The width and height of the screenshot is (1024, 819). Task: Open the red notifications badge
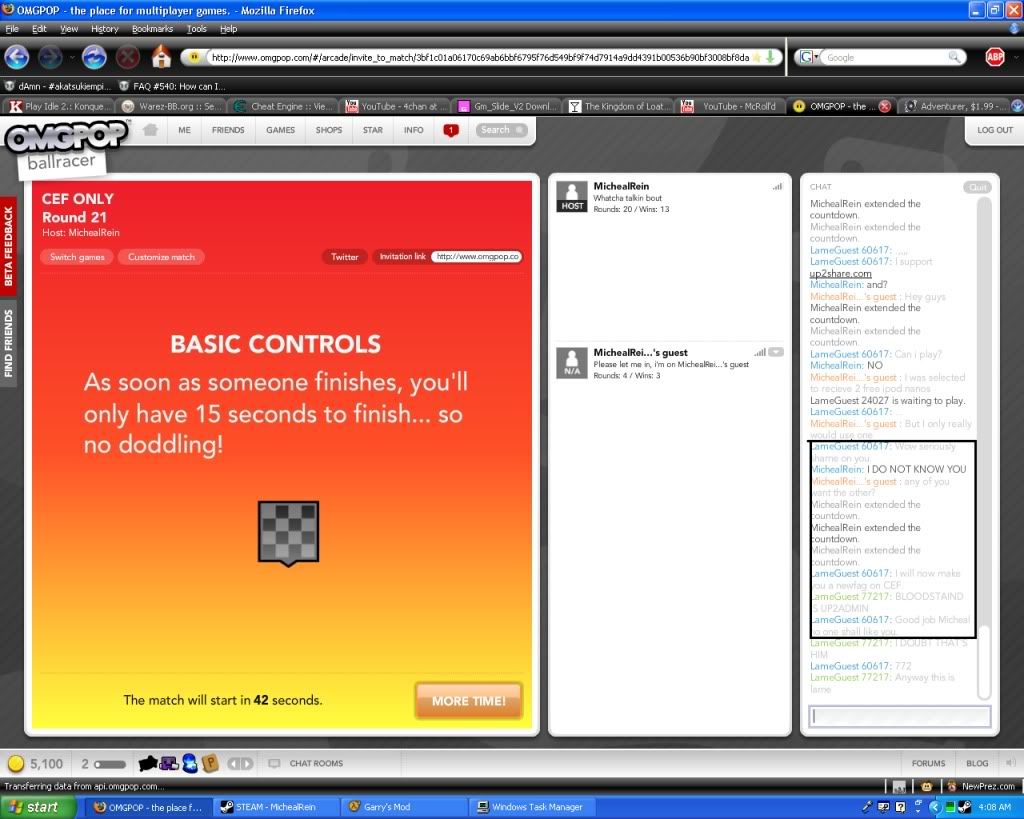tap(451, 130)
